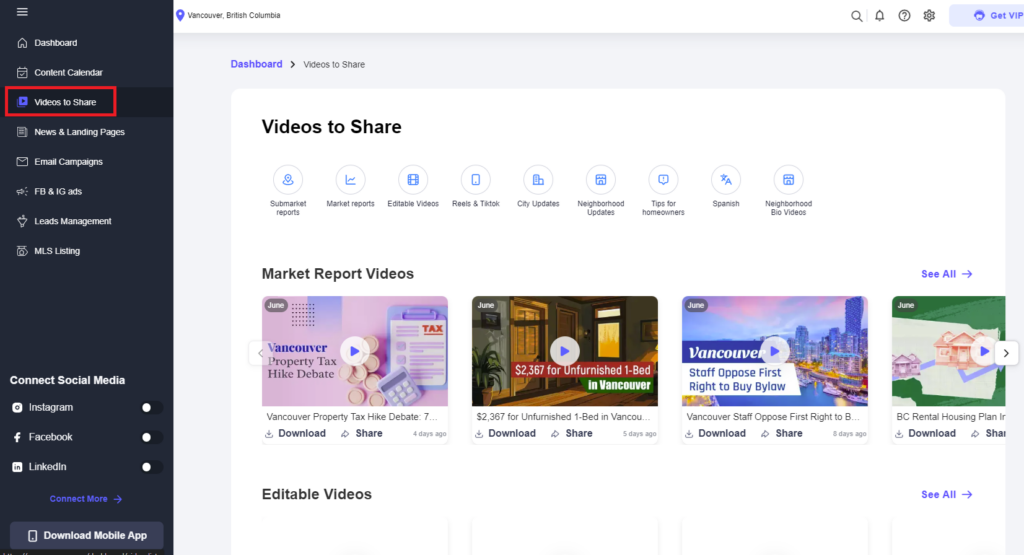The width and height of the screenshot is (1024, 555).
Task: Toggle the Instagram connection switch
Action: (151, 407)
